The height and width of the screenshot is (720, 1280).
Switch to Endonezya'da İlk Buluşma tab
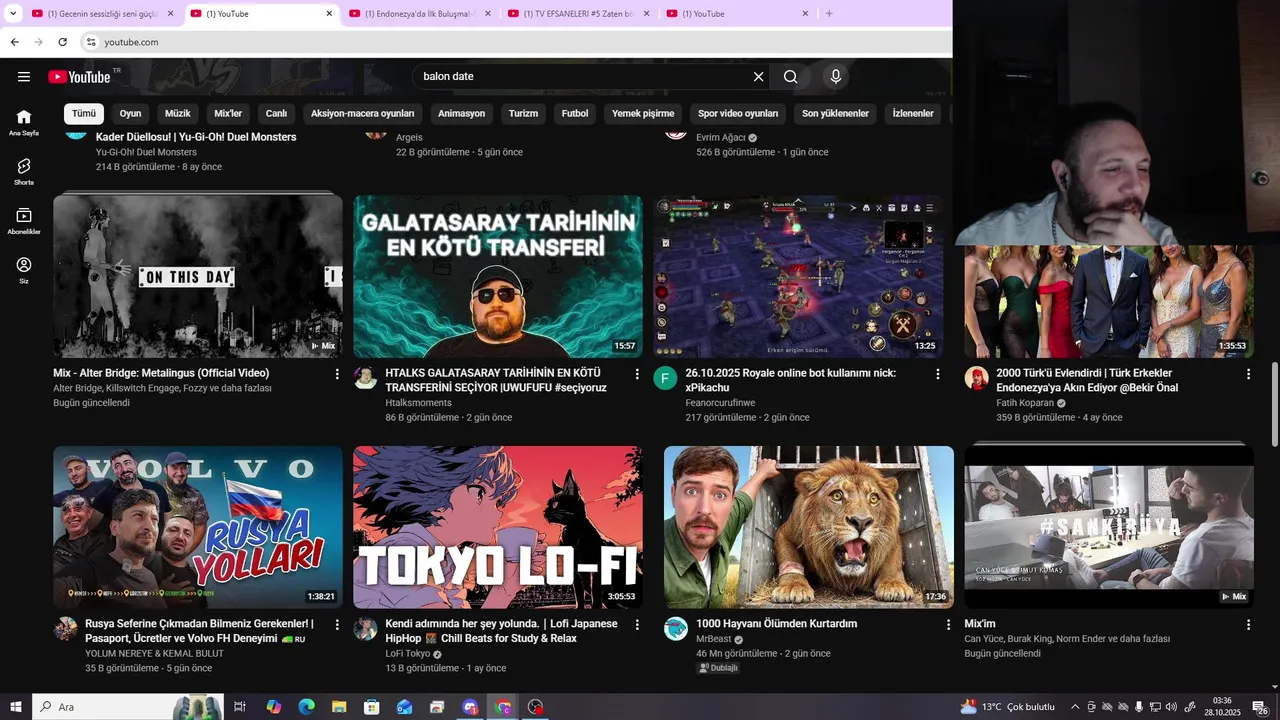tap(419, 14)
